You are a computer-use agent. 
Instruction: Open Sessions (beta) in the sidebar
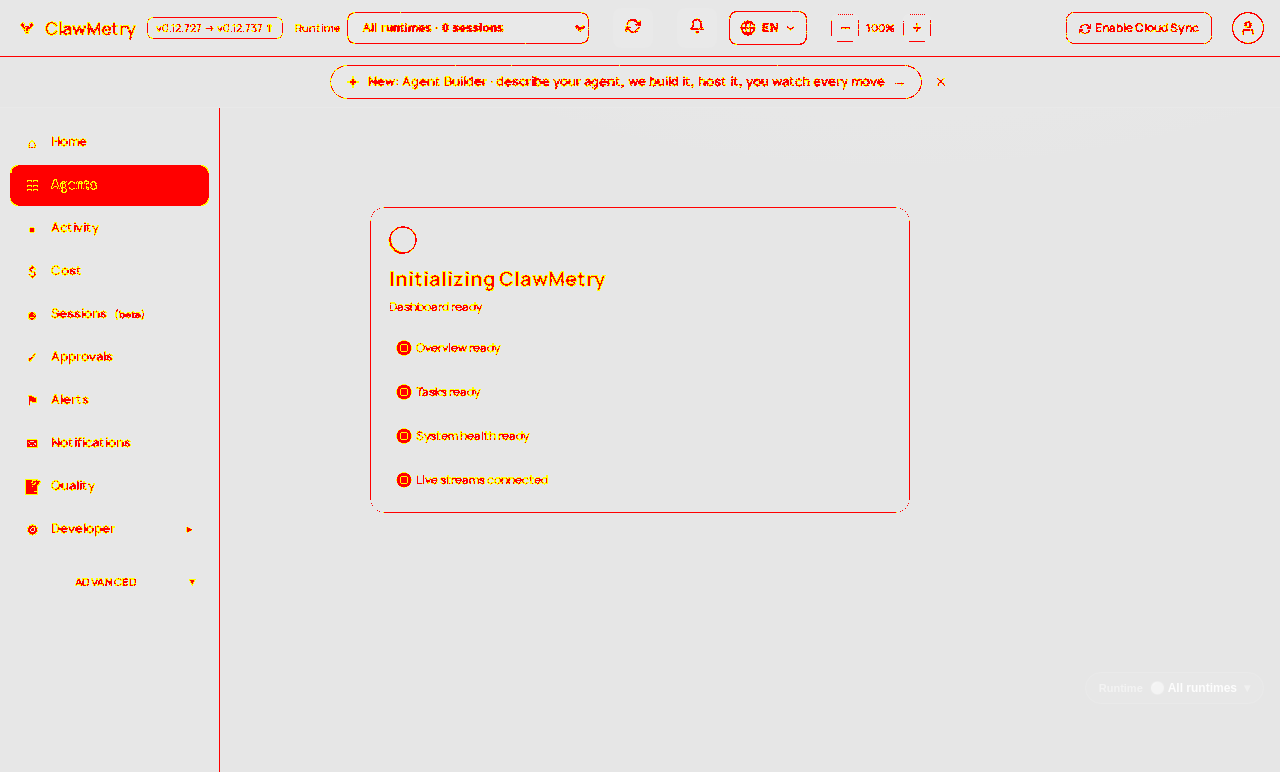click(109, 314)
